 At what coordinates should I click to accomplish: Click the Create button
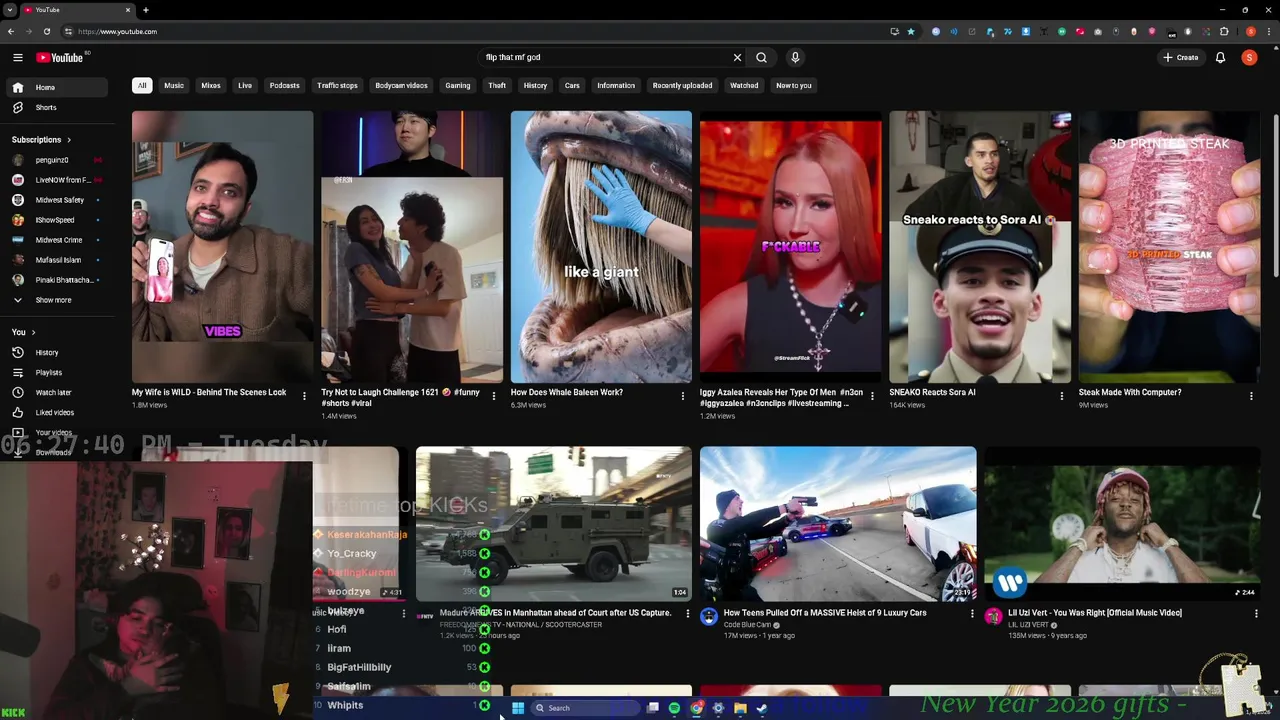[x=1181, y=57]
